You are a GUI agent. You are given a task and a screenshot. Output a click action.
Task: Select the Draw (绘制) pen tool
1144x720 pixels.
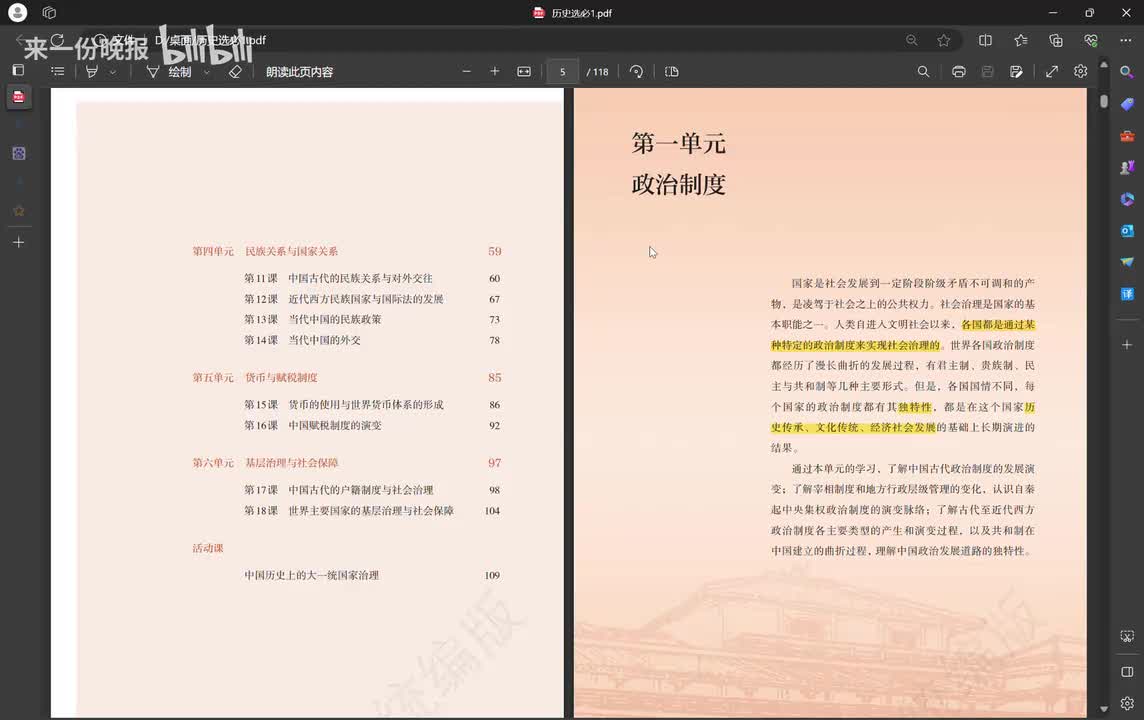(x=169, y=71)
